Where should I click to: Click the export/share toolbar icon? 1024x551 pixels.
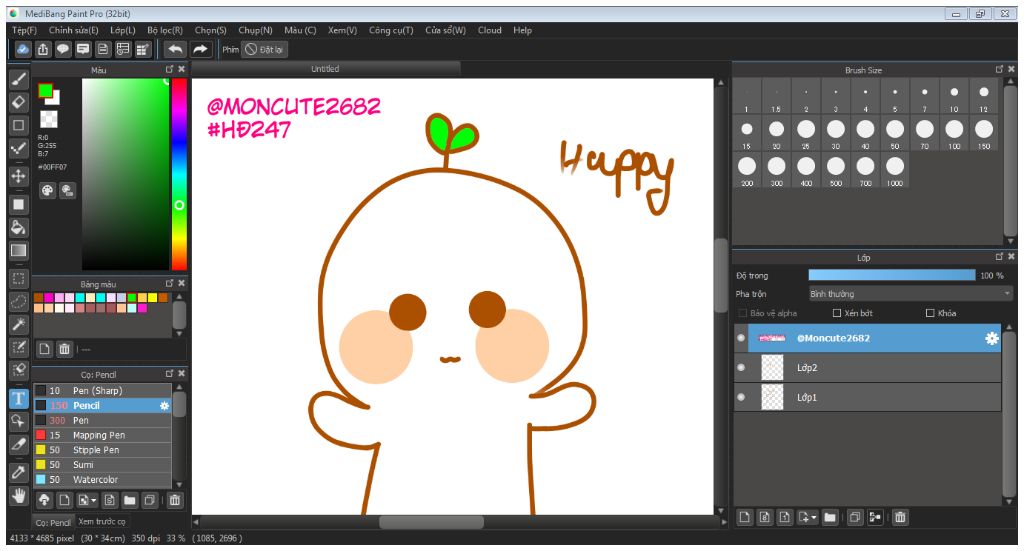coord(43,49)
